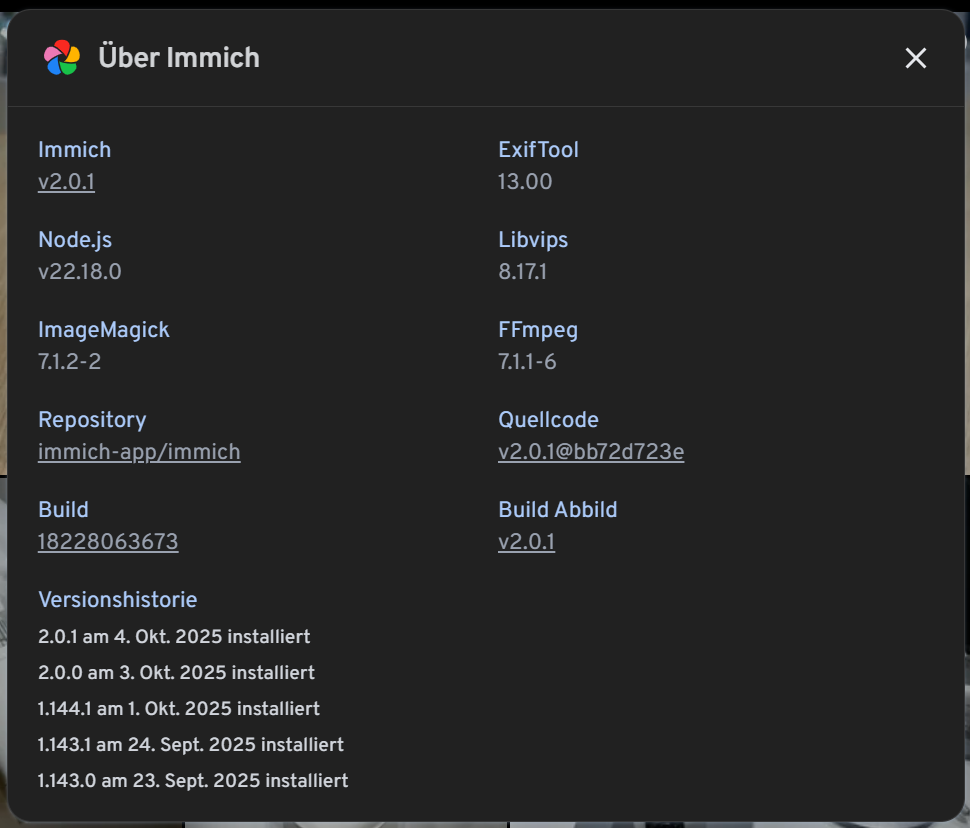Click the ImageMagick version 7.1.2-2 text

[69, 362]
